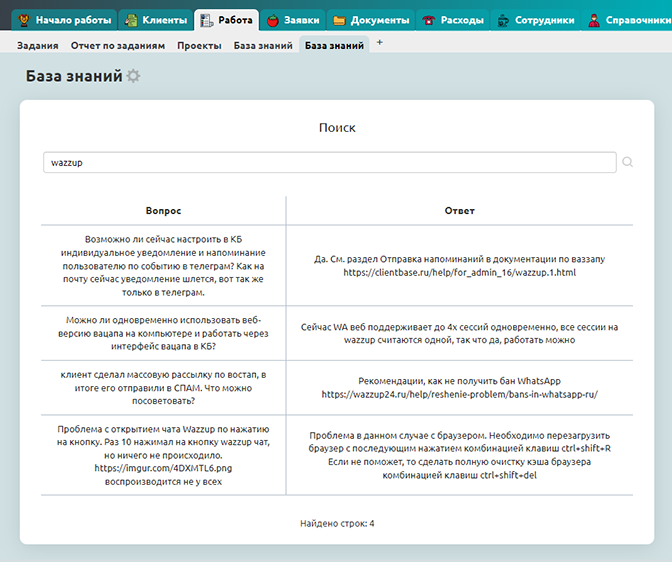Open the row with imgur.com screenshot link
This screenshot has height=562, width=672.
click(163, 454)
